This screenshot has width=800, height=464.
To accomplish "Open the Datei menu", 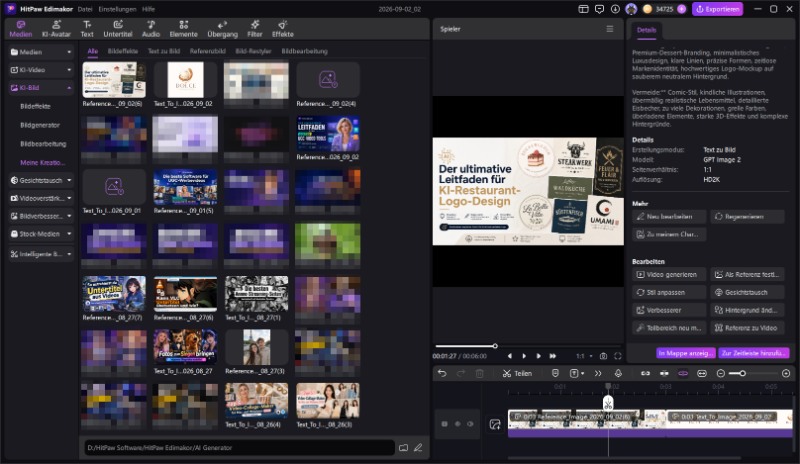I will tap(85, 9).
